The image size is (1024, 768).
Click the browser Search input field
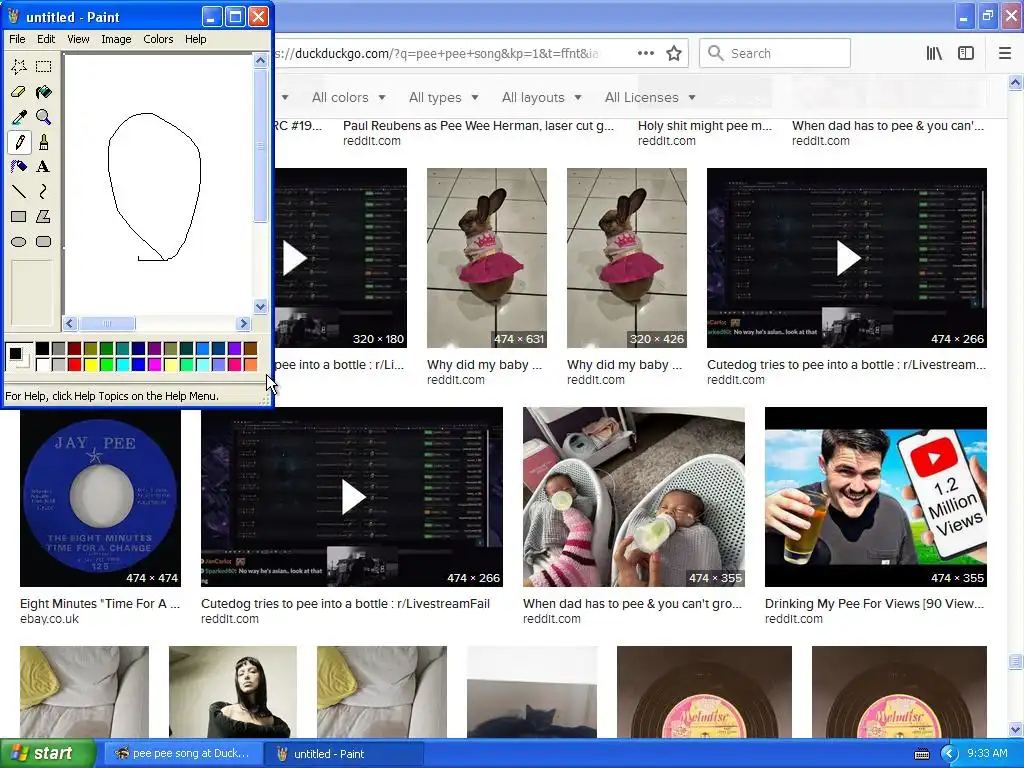775,53
